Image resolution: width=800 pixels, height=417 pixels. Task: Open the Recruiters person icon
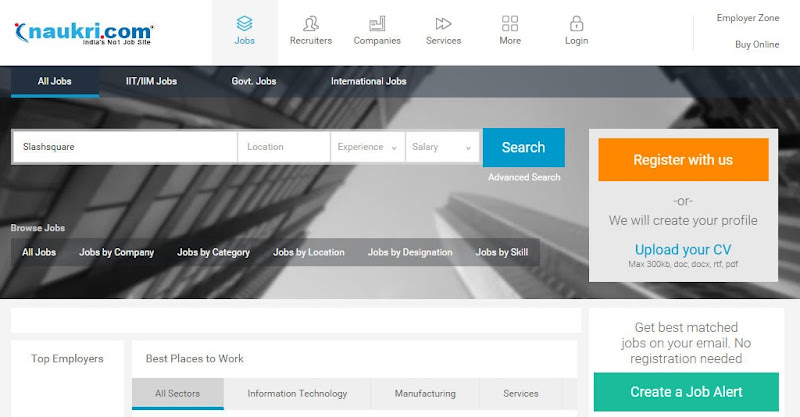click(311, 23)
